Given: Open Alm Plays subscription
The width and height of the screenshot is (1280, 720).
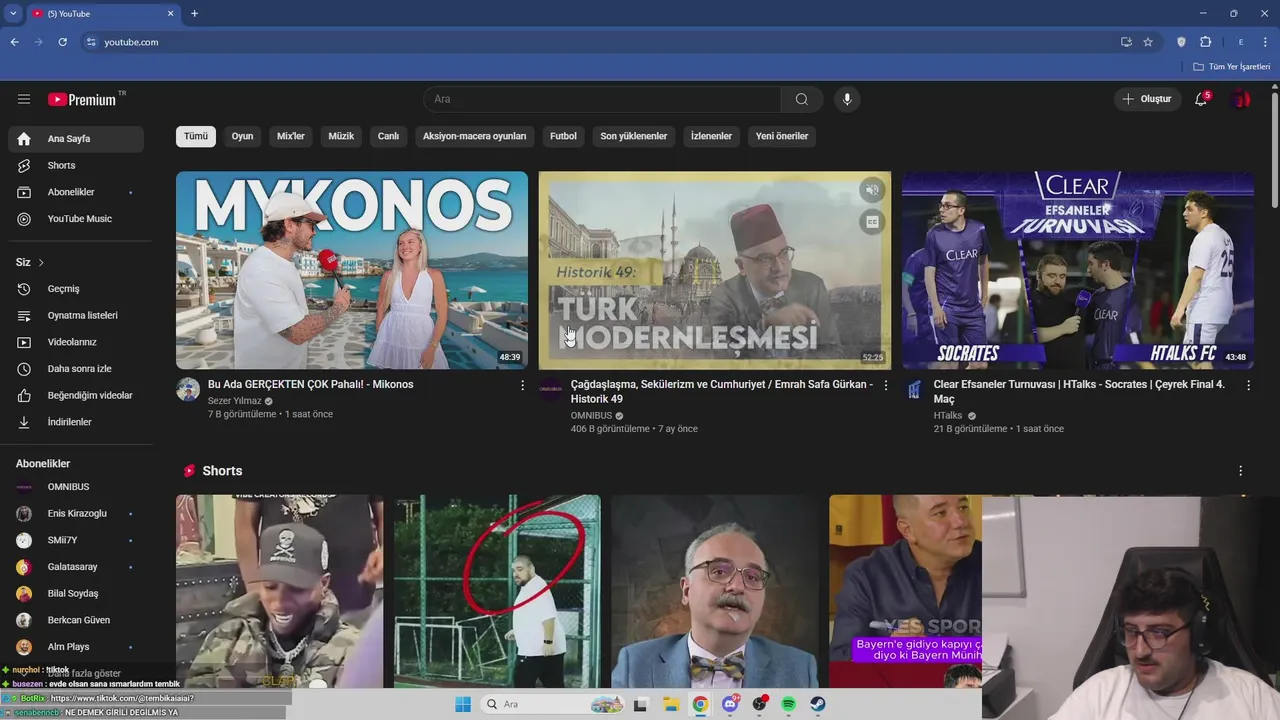Looking at the screenshot, I should click(x=76, y=647).
